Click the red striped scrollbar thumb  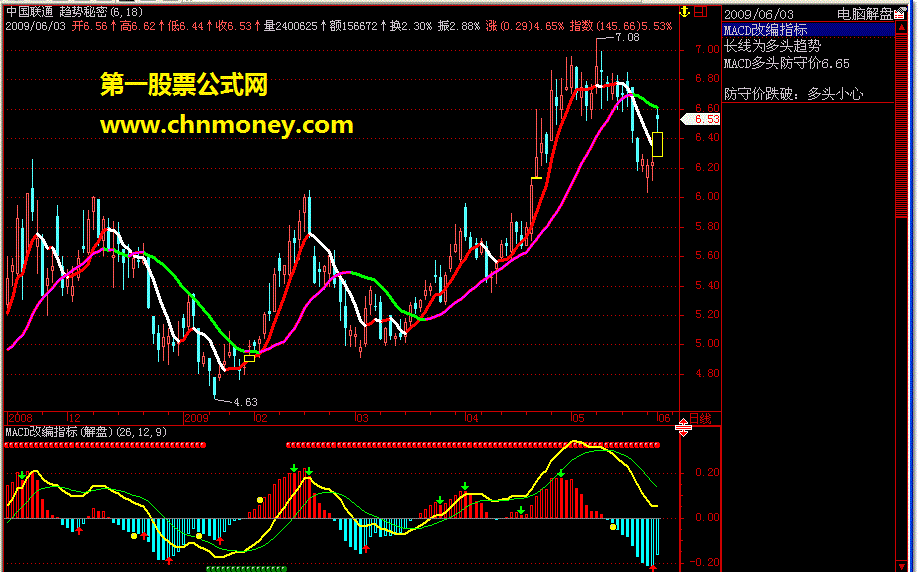click(x=901, y=125)
